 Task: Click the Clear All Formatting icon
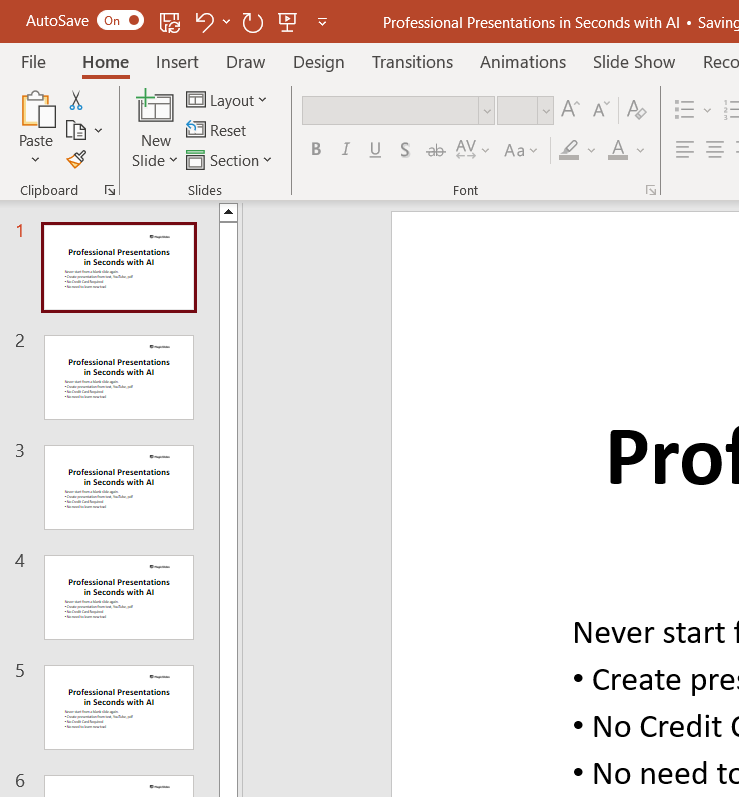click(636, 110)
